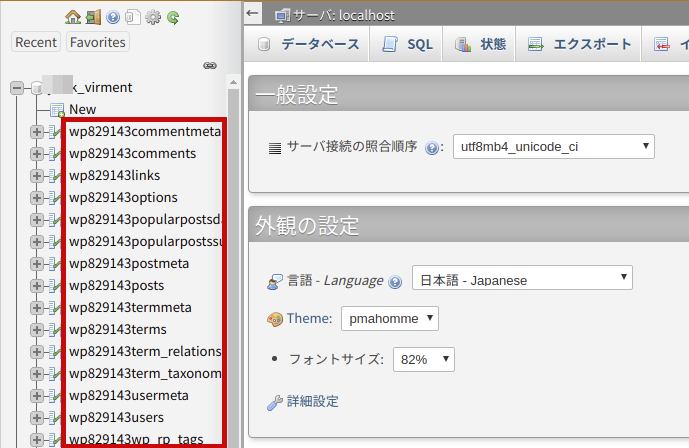689x448 pixels.
Task: Open table wp829143term_relationships
Action: click(x=145, y=351)
